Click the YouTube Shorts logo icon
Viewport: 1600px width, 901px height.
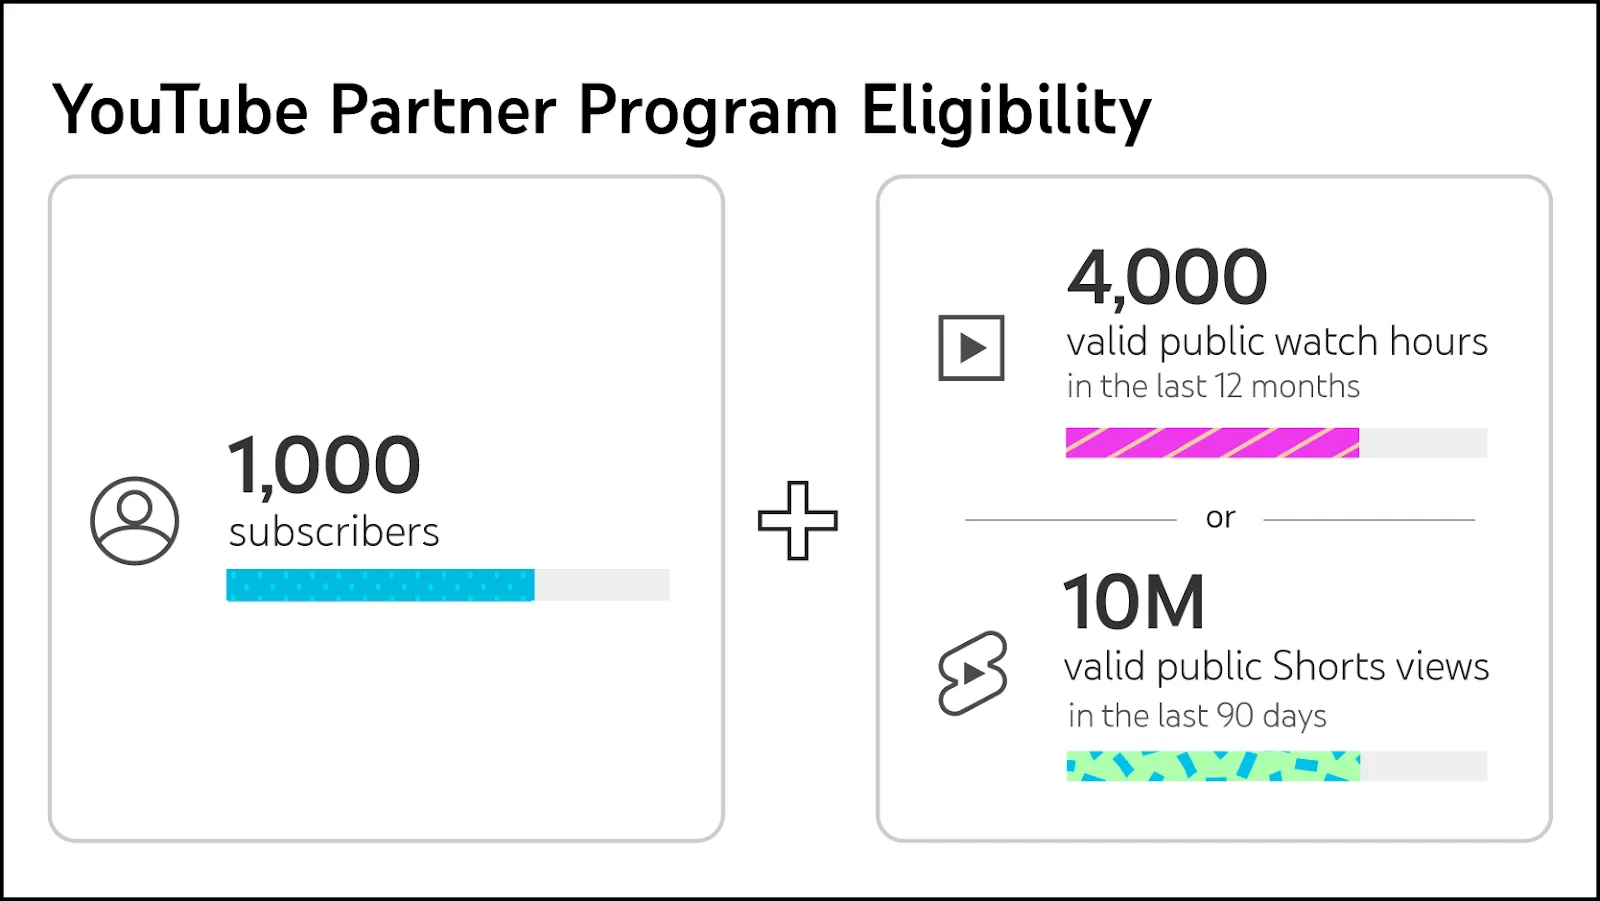click(x=972, y=673)
